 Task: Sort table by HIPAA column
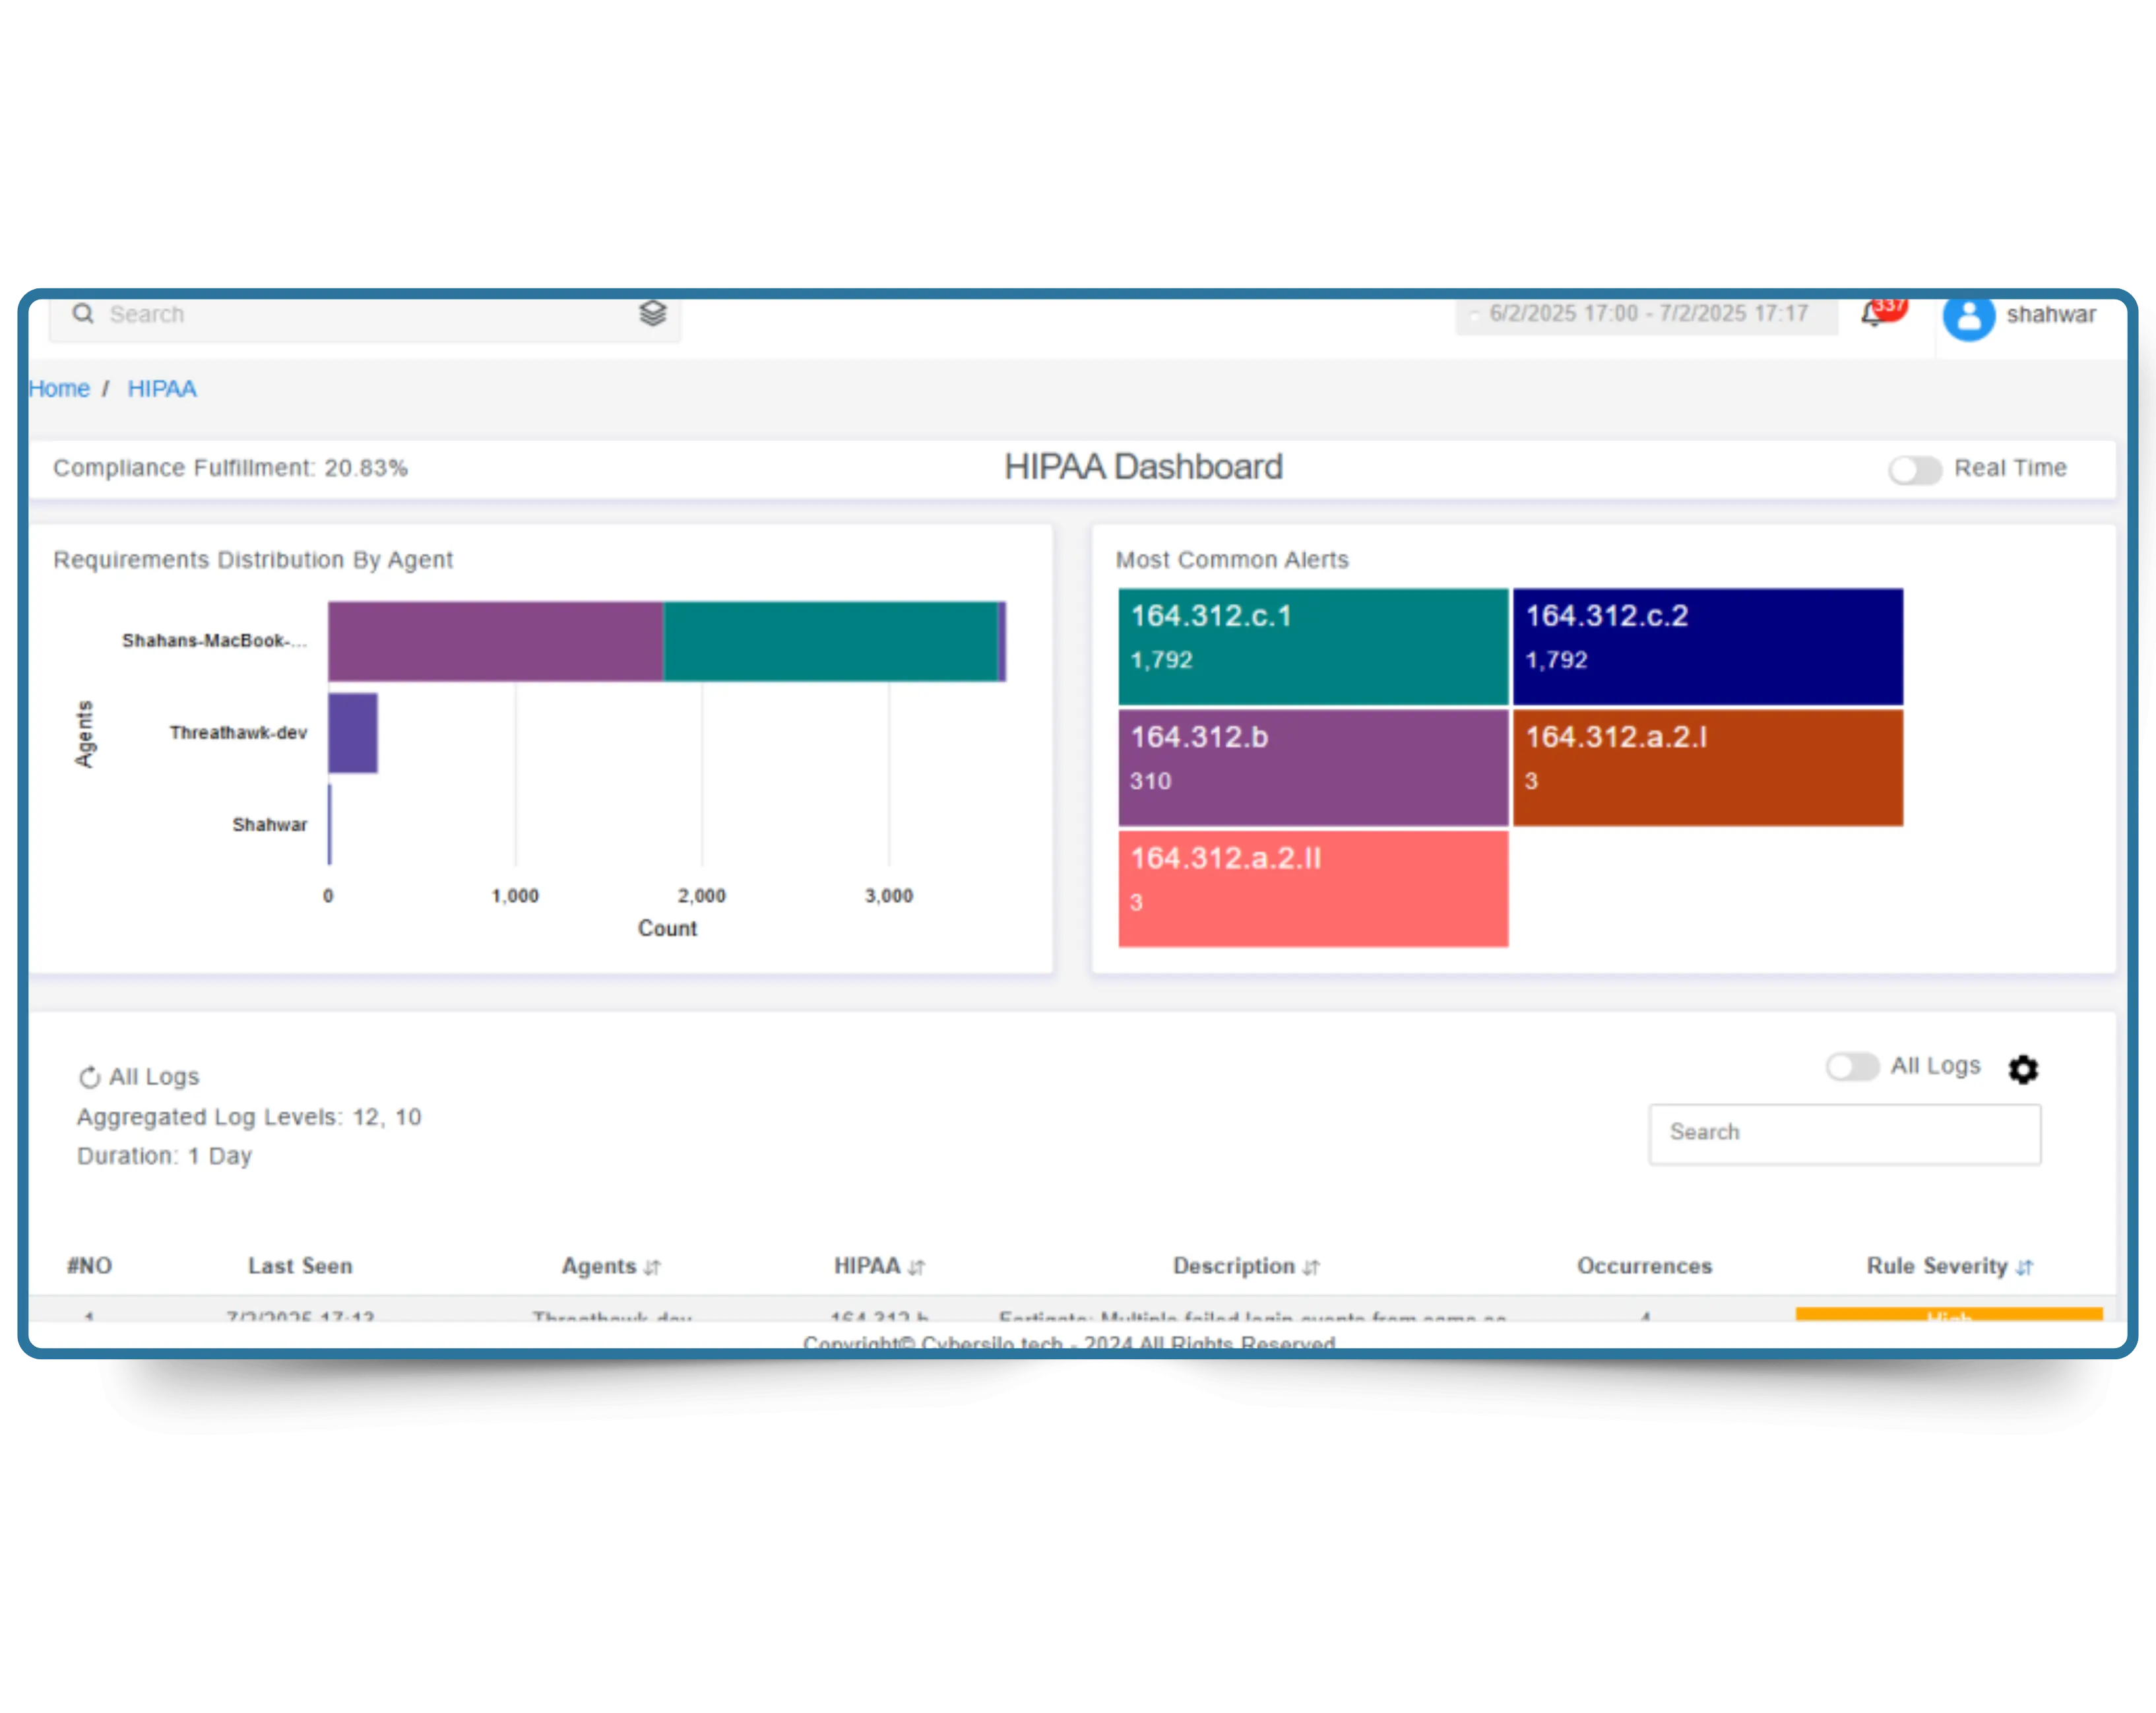[x=916, y=1267]
